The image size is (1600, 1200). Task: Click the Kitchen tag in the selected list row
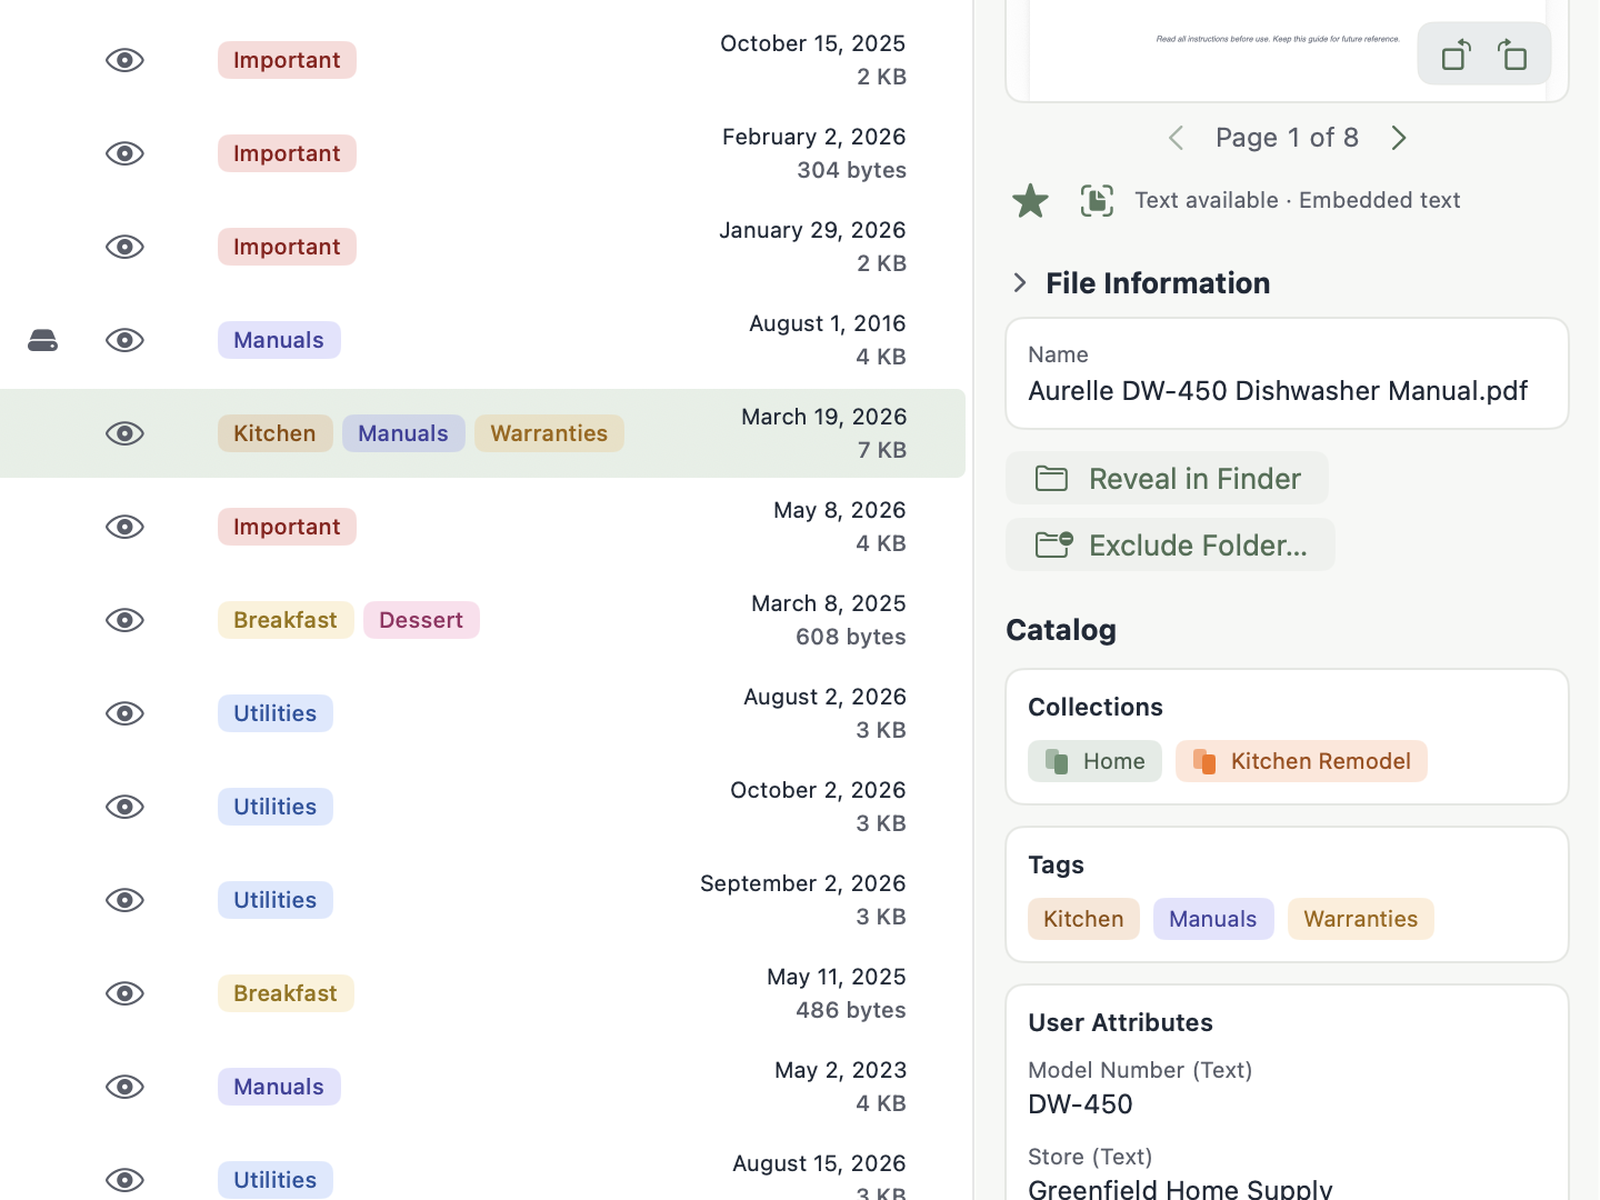275,434
